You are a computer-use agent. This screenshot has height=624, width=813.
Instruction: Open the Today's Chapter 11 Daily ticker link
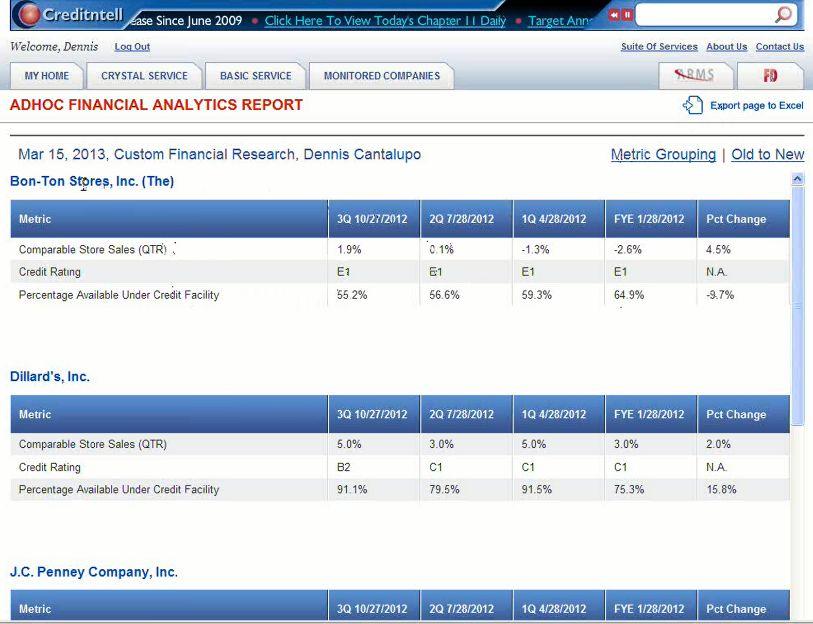385,21
